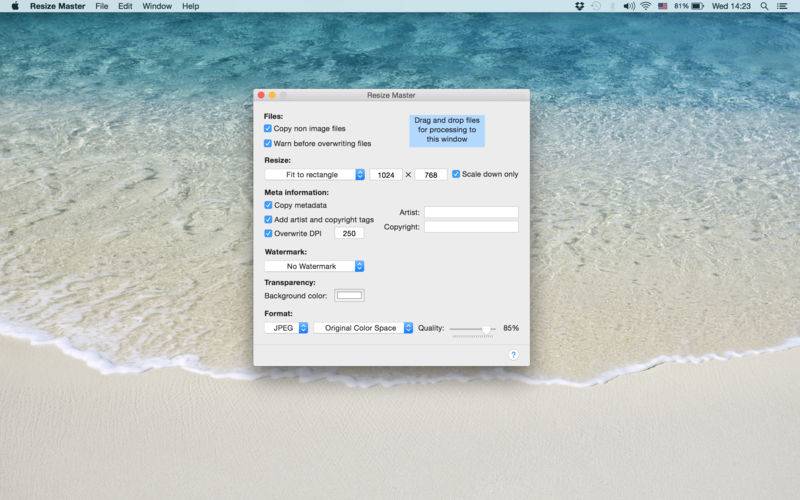This screenshot has height=500, width=800.
Task: Open the help question mark button
Action: point(513,355)
